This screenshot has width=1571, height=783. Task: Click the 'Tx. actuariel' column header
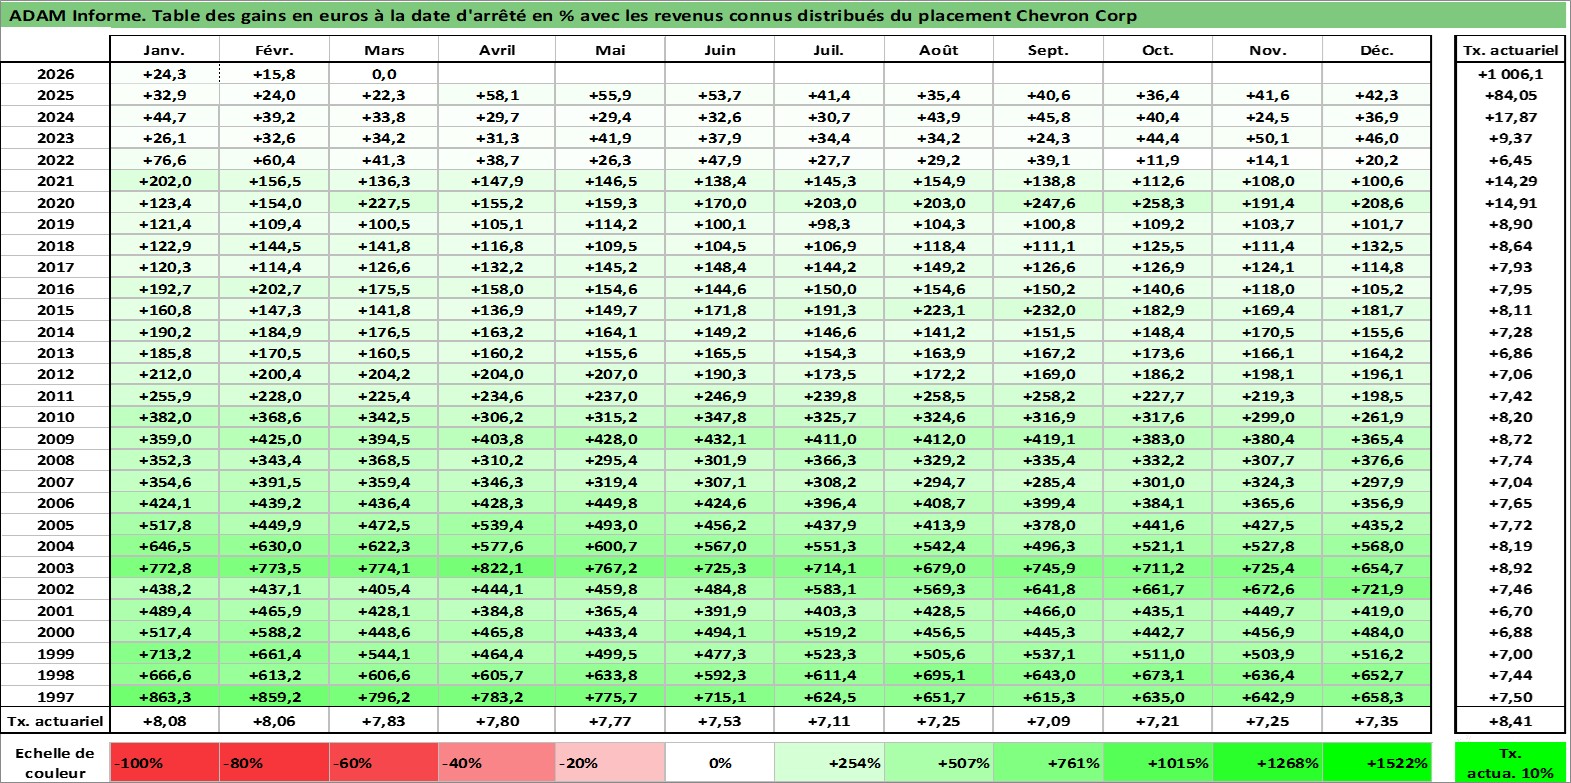point(1510,50)
